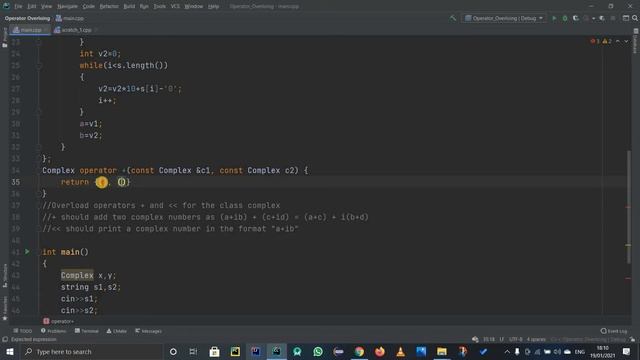The width and height of the screenshot is (640, 360).
Task: Open the TODO tool window
Action: click(x=22, y=331)
